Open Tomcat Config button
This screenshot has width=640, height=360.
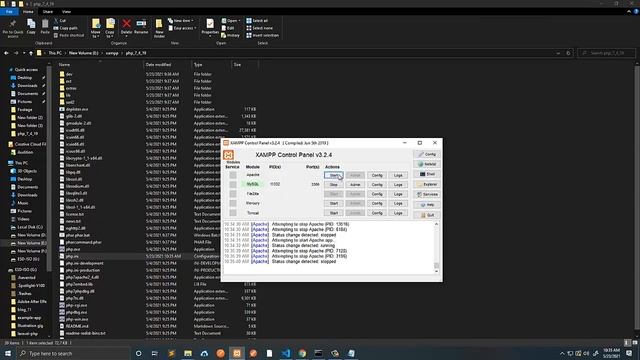377,213
